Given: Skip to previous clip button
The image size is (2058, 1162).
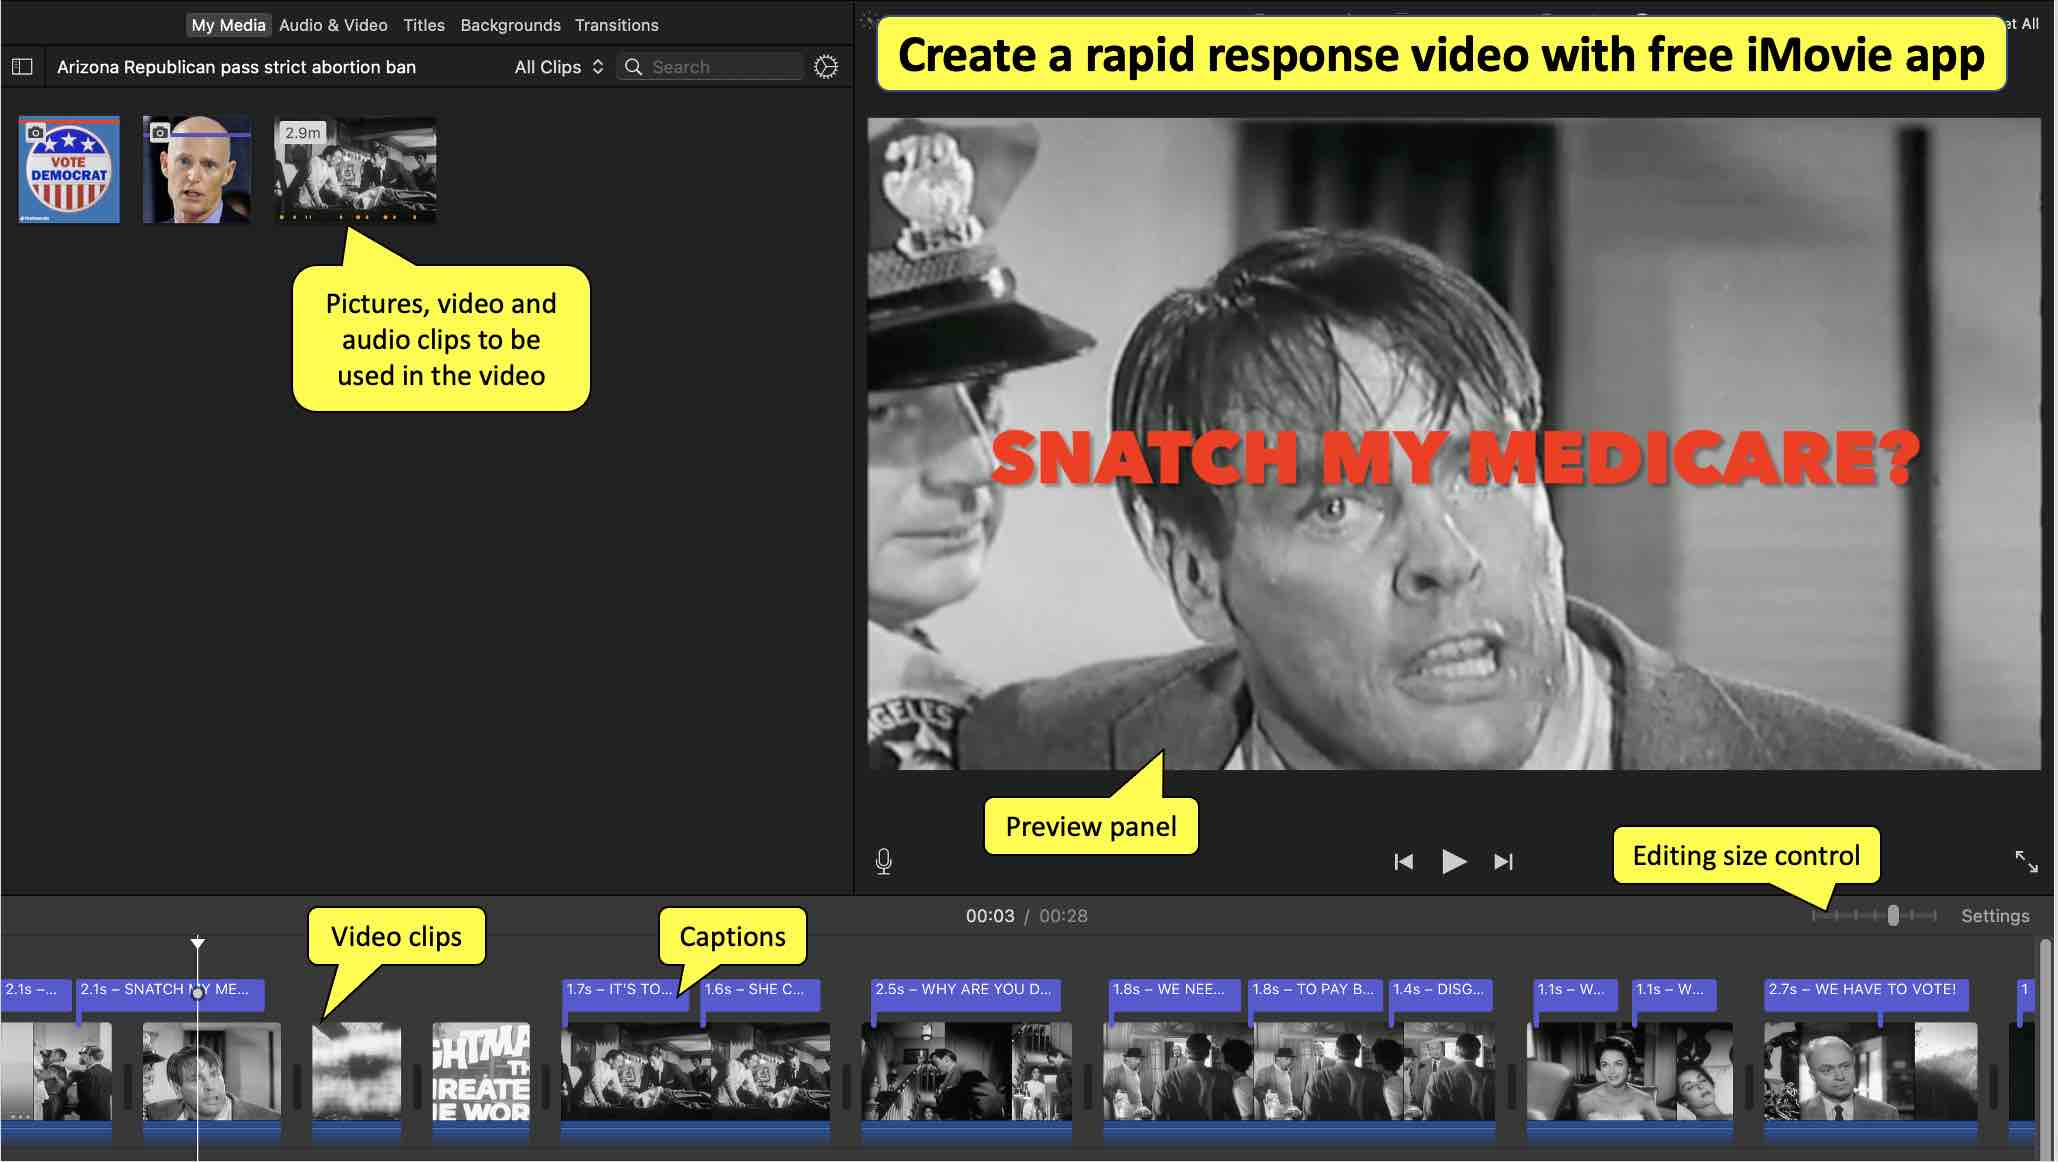Looking at the screenshot, I should coord(1403,861).
